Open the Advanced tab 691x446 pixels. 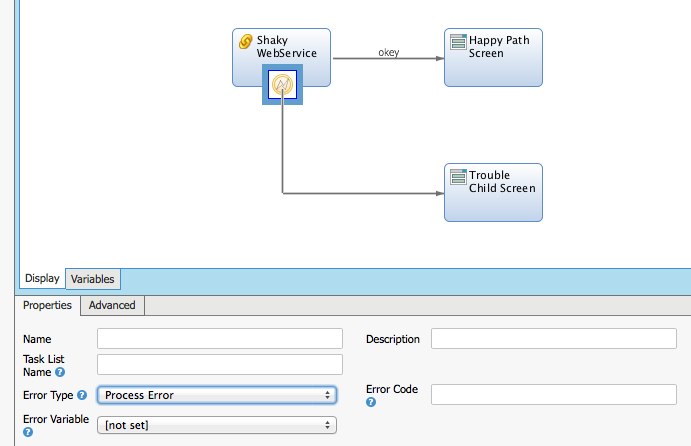click(x=112, y=305)
